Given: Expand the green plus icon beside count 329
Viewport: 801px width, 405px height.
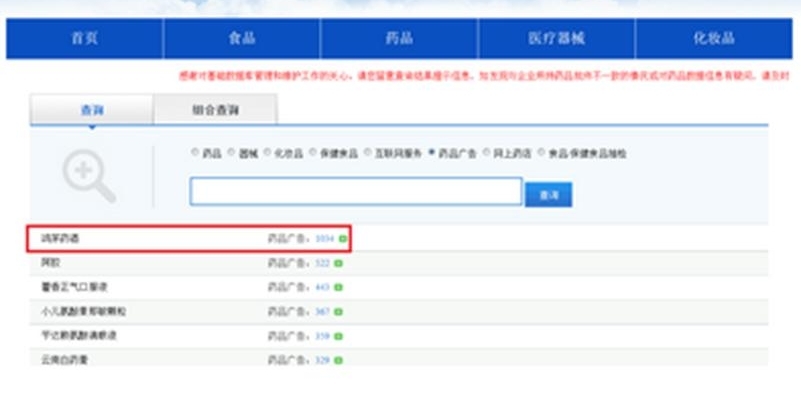Looking at the screenshot, I should 338,360.
